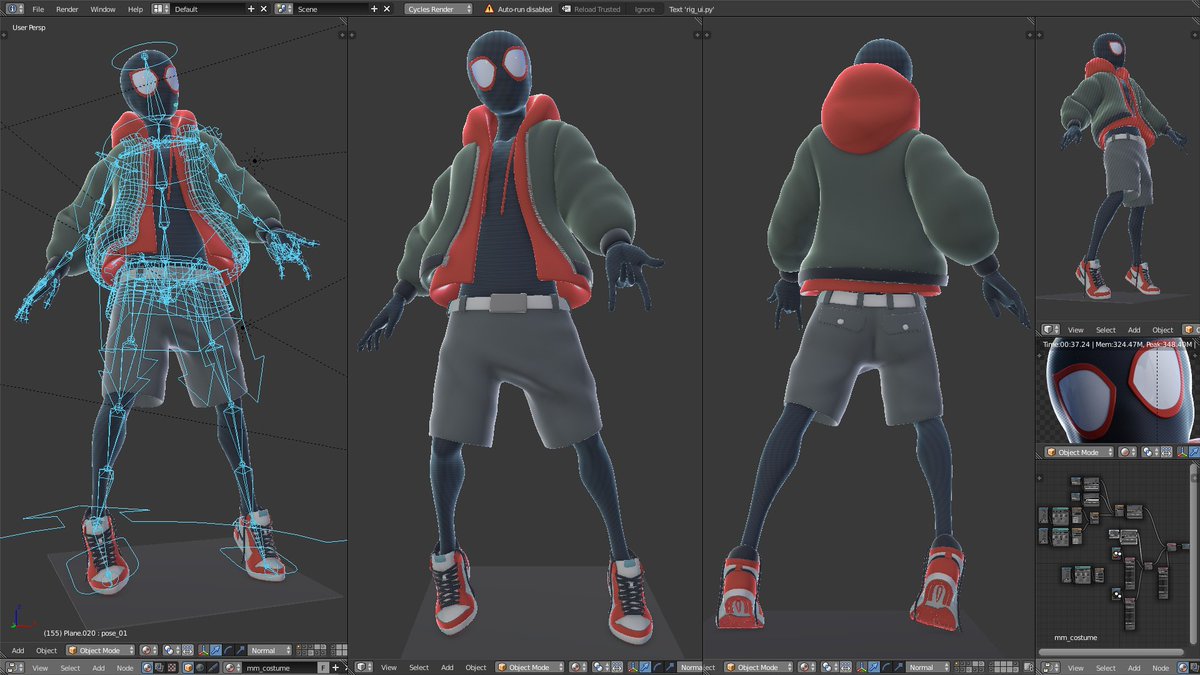This screenshot has width=1200, height=675.
Task: Open pivot point selector in front-view middle viewport
Action: pos(600,667)
